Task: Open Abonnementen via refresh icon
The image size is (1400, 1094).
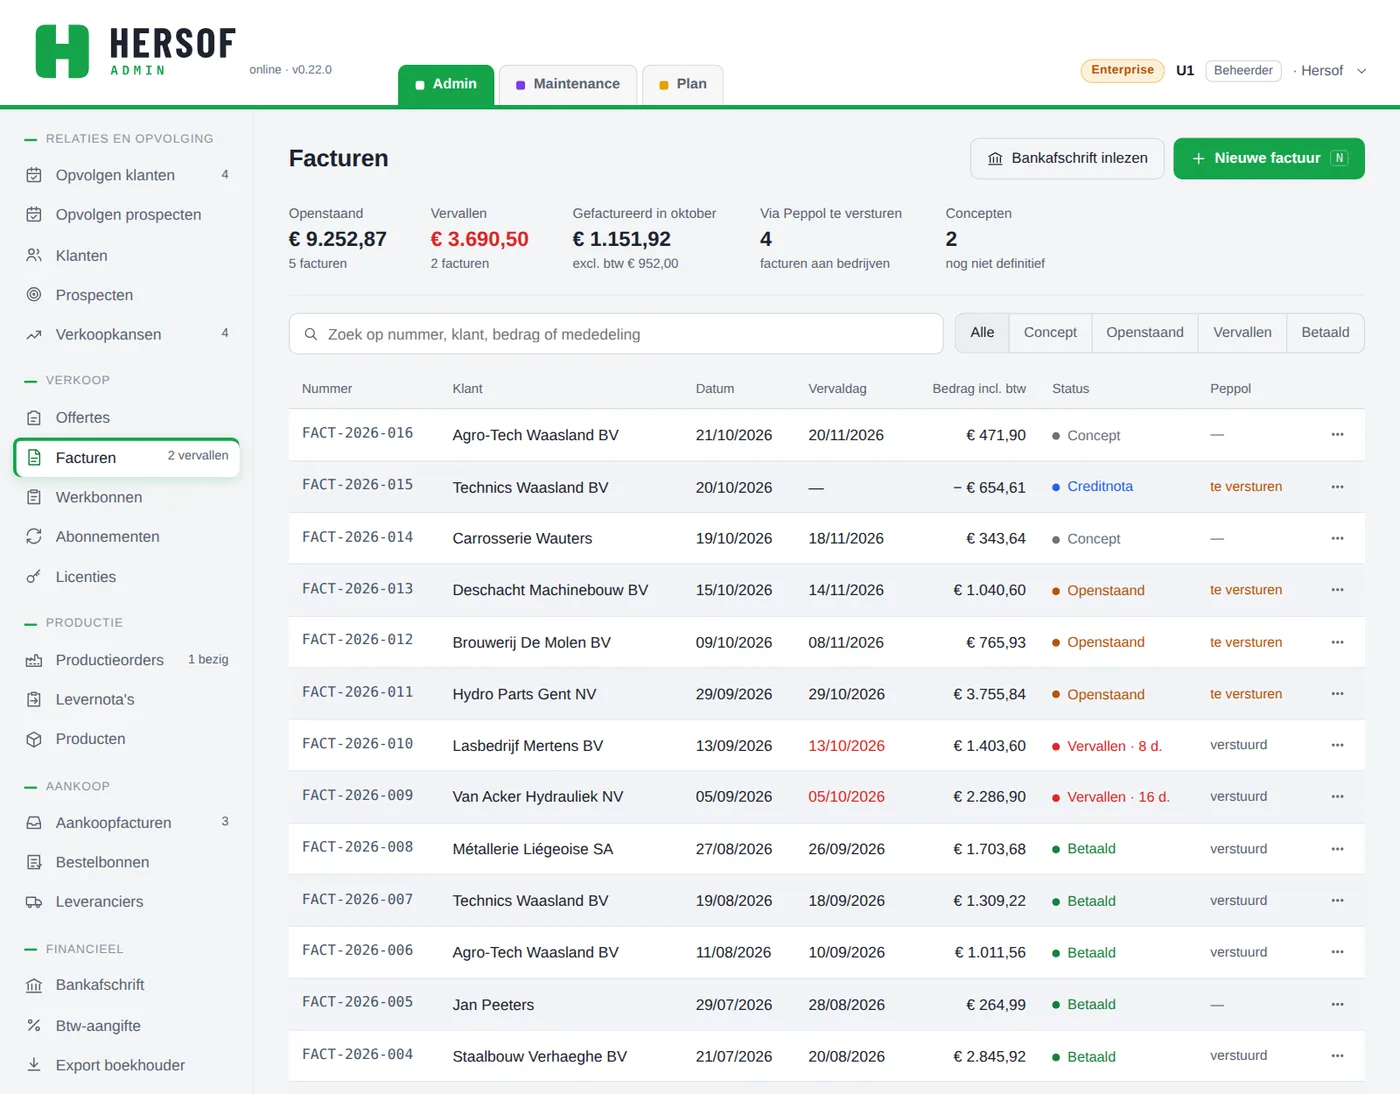Action: [x=34, y=537]
